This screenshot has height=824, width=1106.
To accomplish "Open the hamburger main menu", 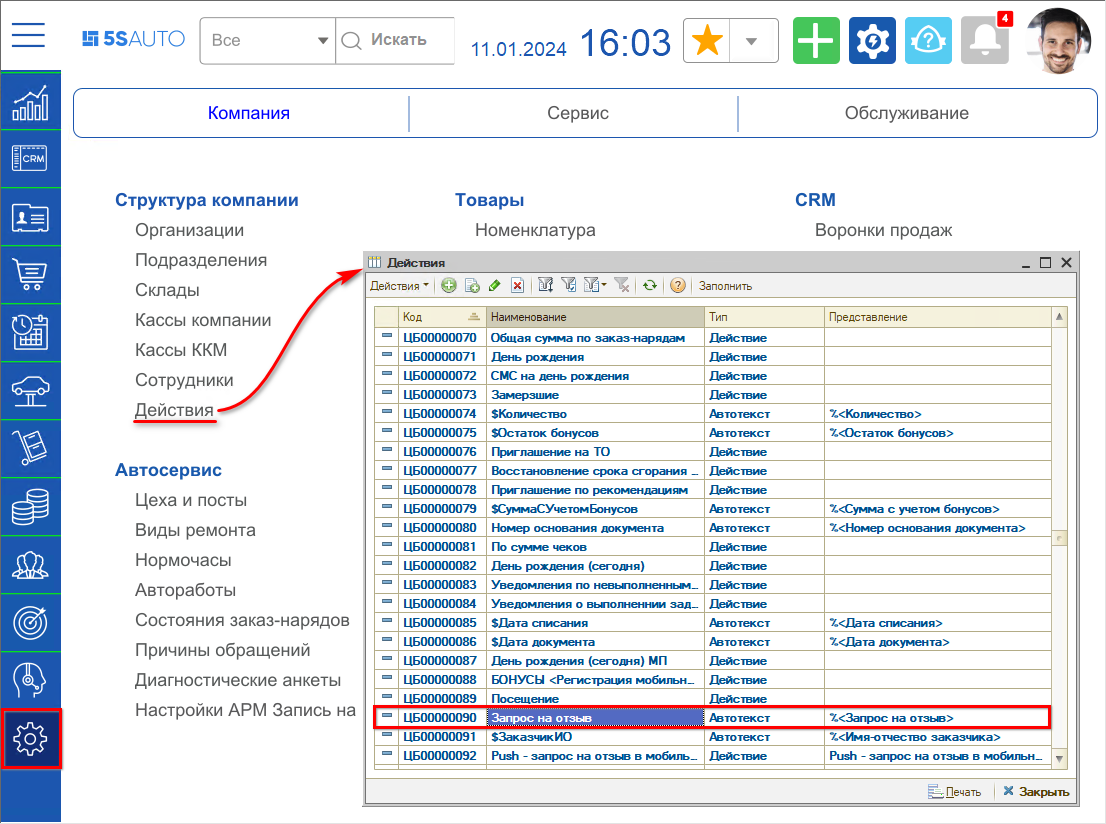I will pyautogui.click(x=28, y=35).
